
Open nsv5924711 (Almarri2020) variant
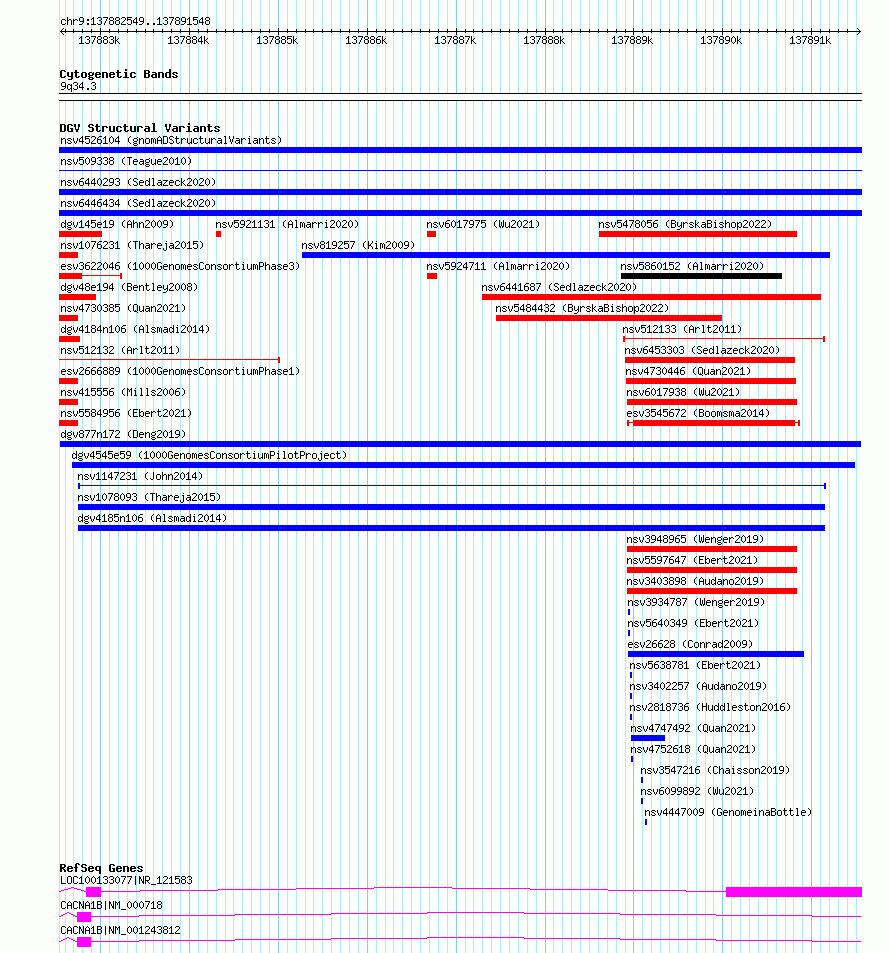tap(498, 266)
